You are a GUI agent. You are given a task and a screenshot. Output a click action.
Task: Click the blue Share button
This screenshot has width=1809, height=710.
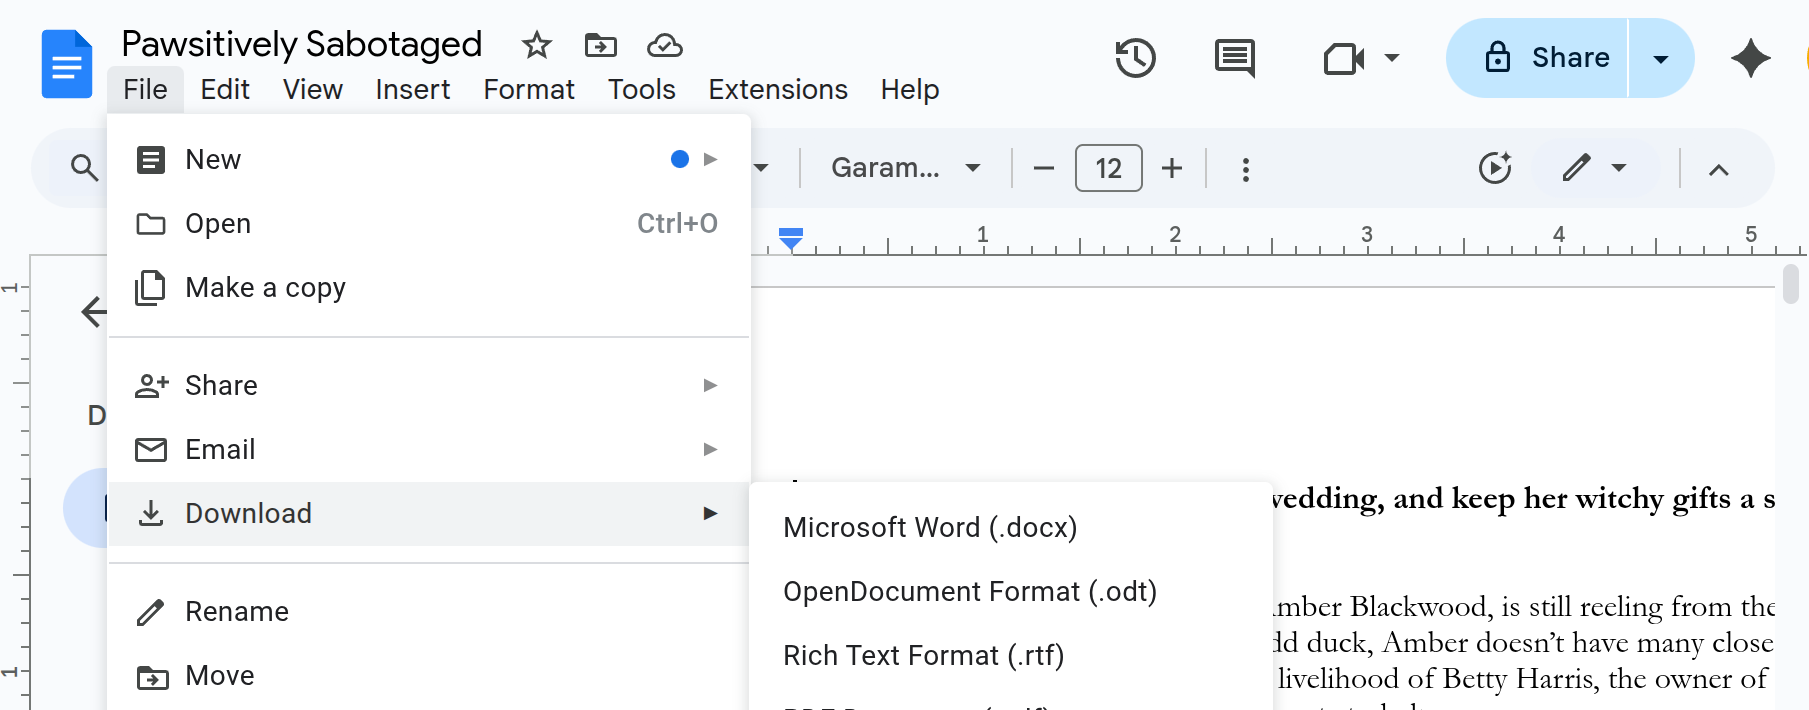(1538, 58)
